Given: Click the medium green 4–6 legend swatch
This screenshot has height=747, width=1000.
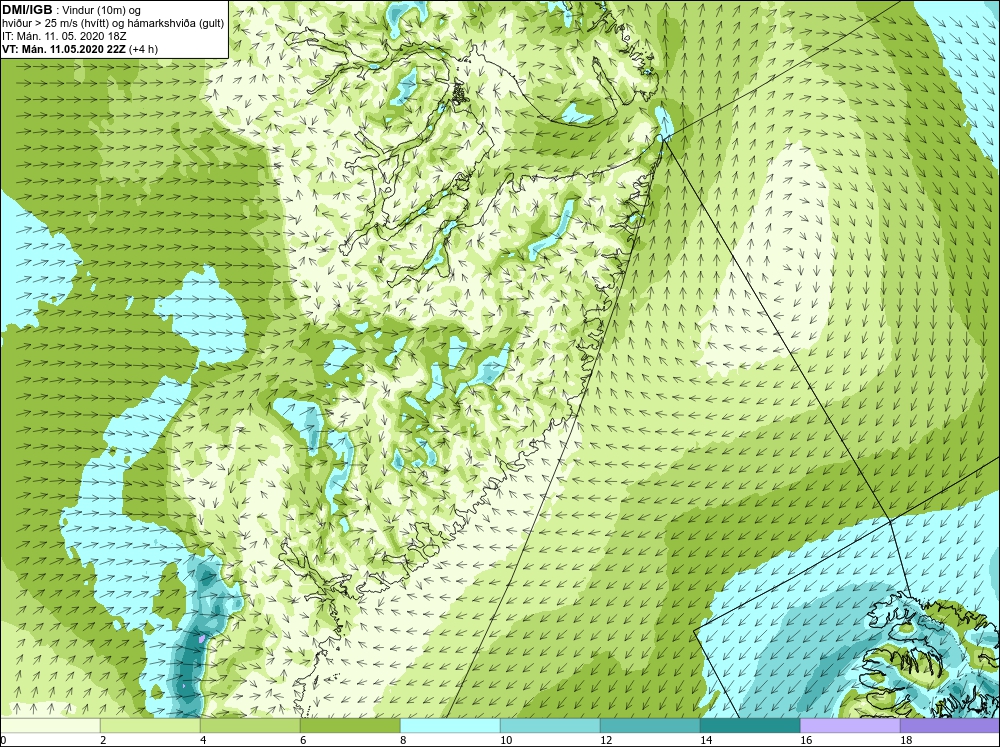Looking at the screenshot, I should coord(250,725).
